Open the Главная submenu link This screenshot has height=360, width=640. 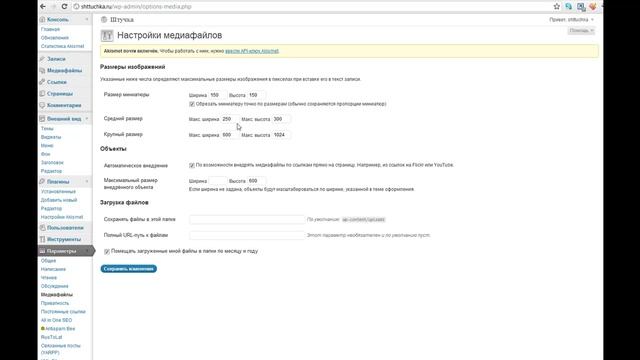pos(50,29)
